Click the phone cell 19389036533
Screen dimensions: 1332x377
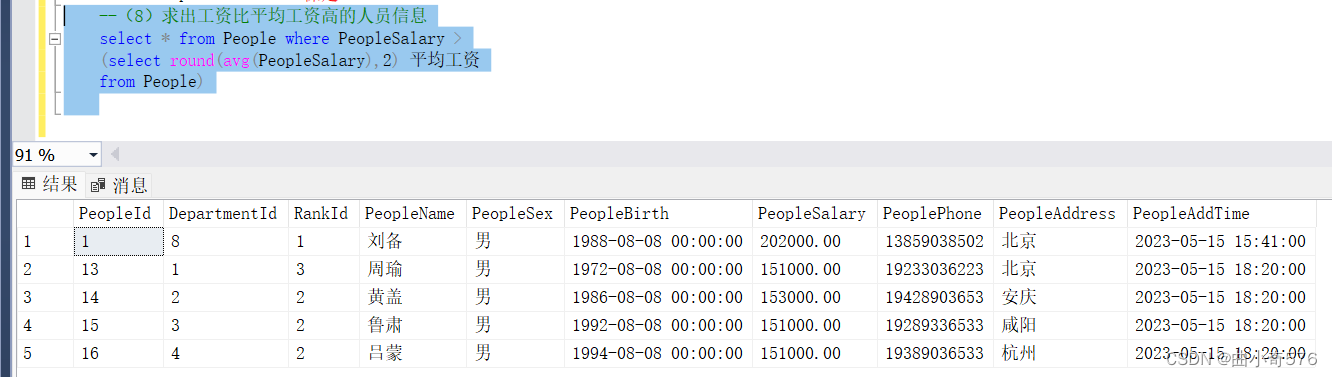click(935, 353)
